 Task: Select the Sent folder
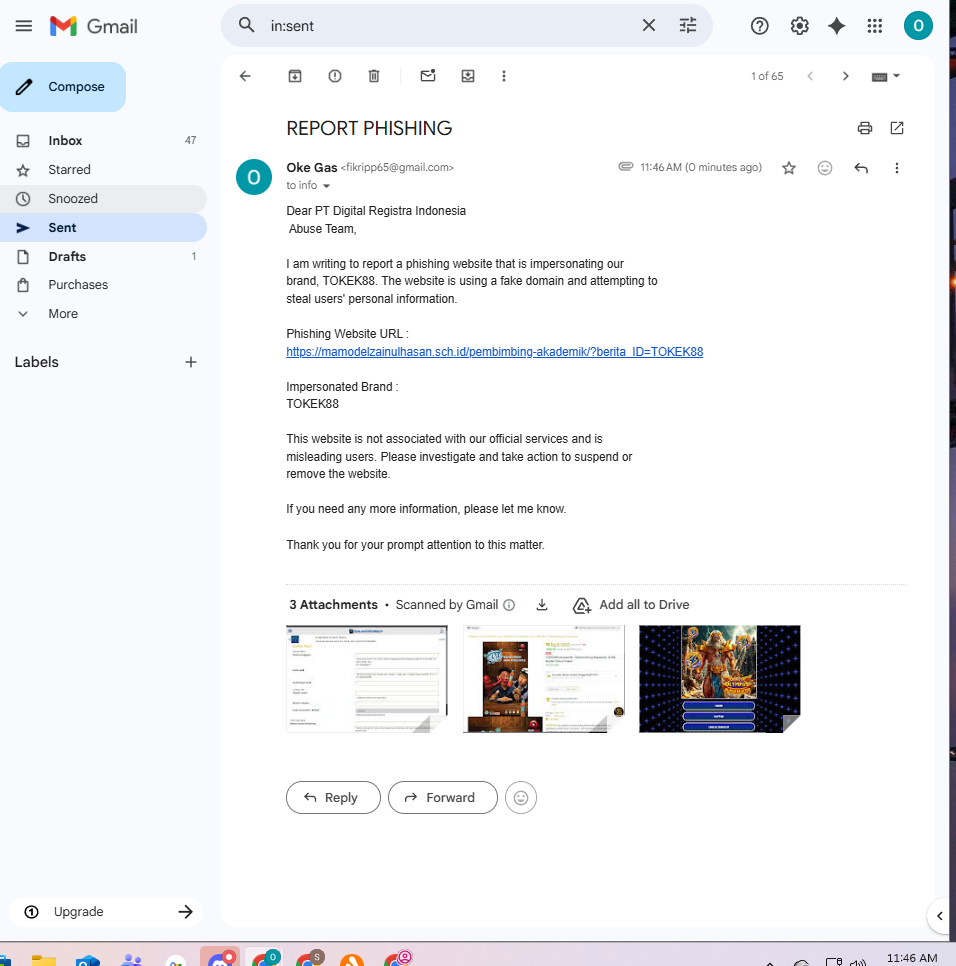pos(103,227)
